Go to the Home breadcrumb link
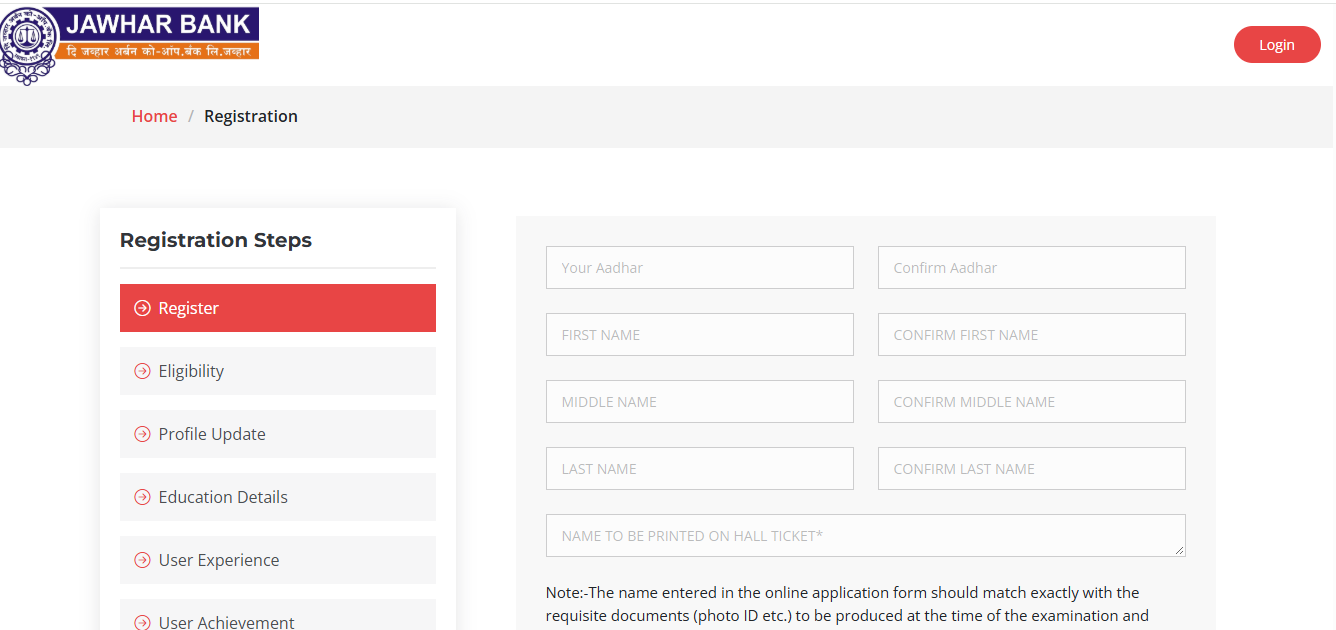Screen dimensions: 1336x630 coord(154,116)
